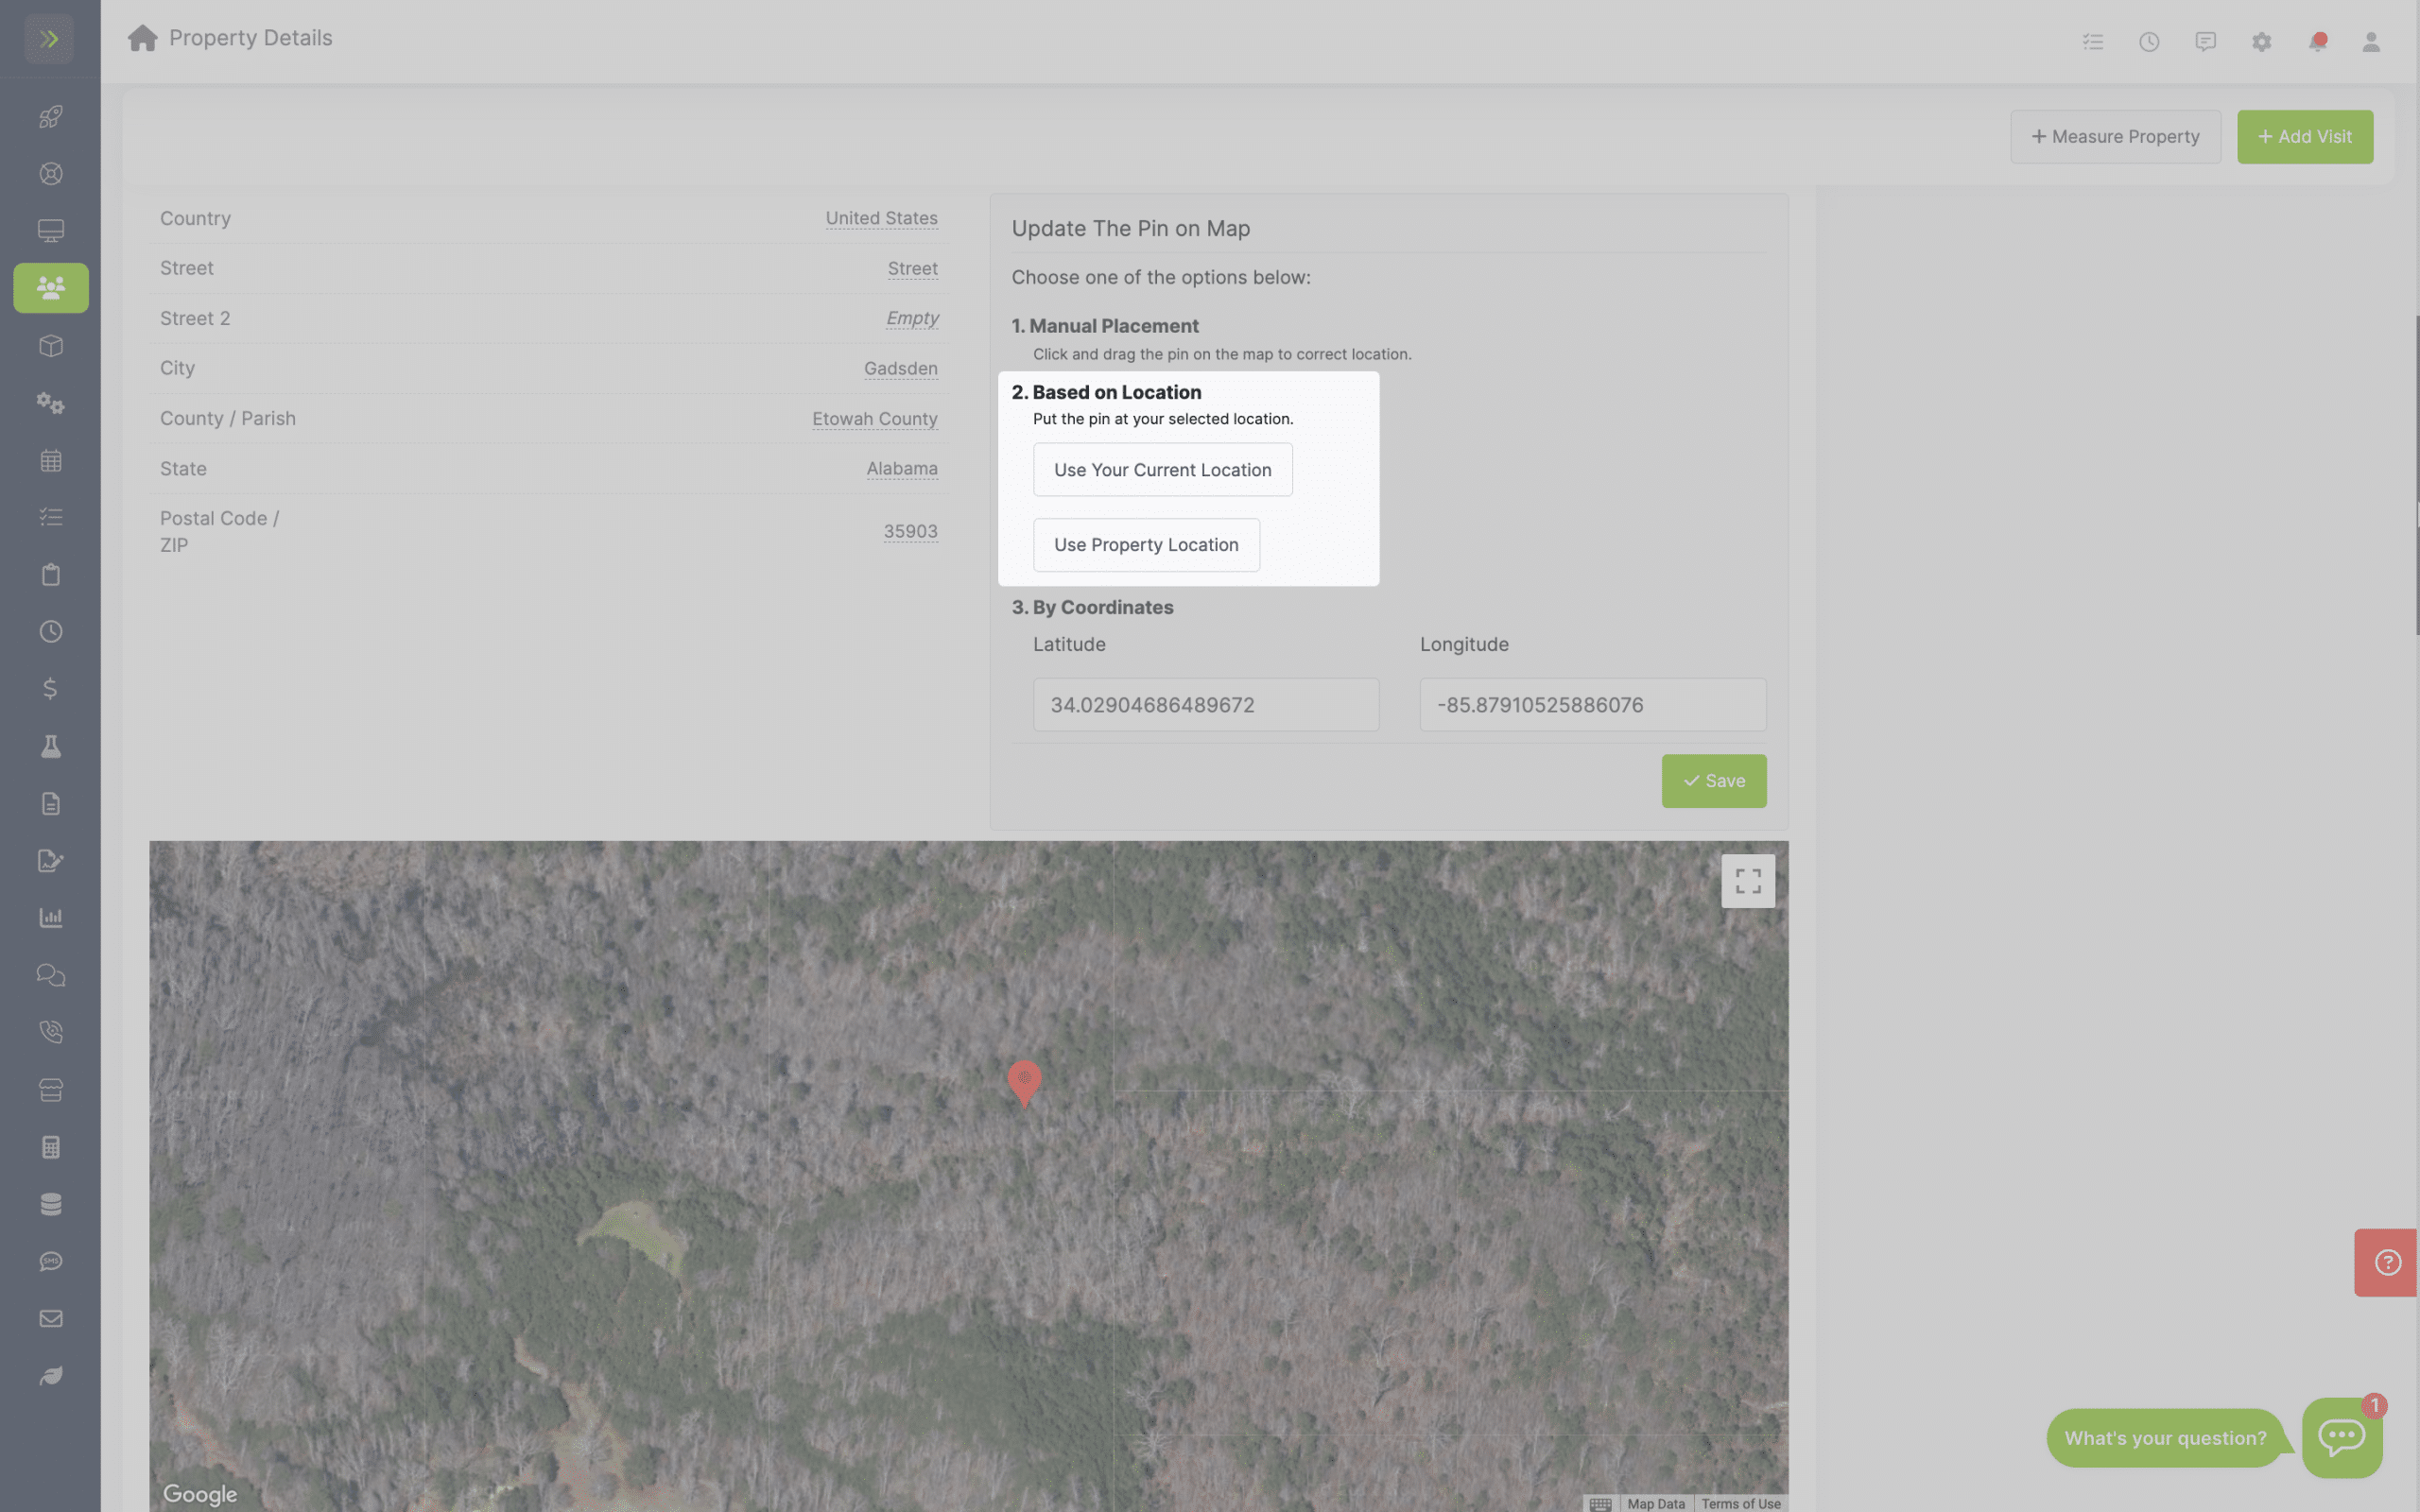
Task: Open the bar chart reports icon in the sidebar
Action: coord(51,918)
